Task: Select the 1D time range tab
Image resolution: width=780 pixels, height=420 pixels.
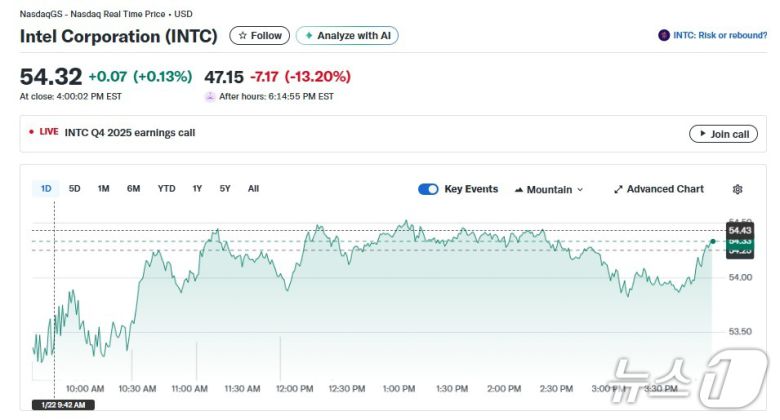Action: click(x=46, y=188)
